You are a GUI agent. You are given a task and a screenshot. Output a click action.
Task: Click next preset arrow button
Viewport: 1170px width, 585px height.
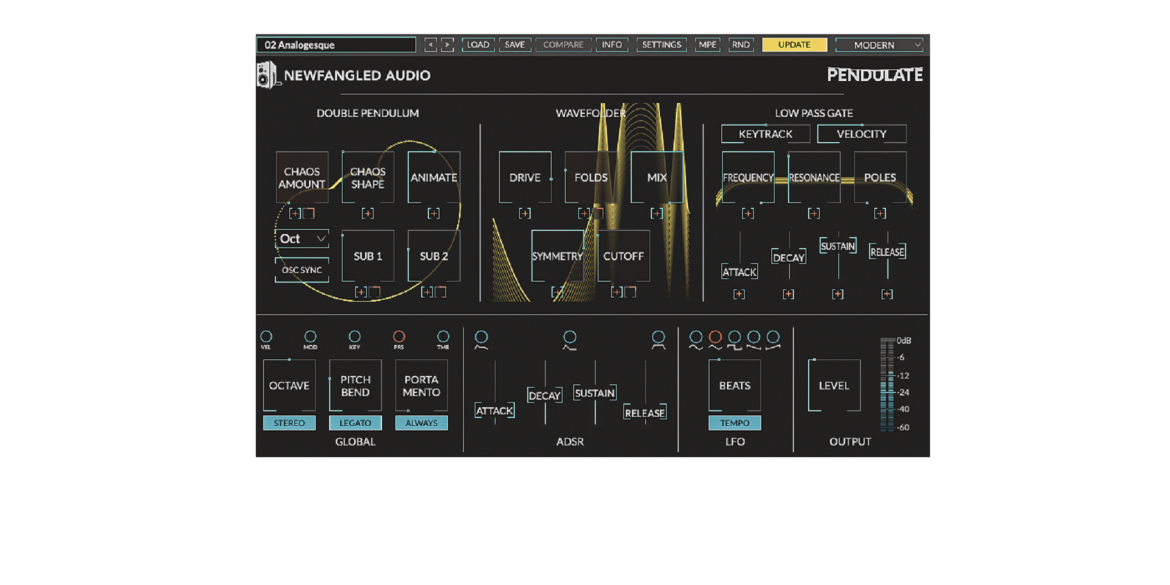[447, 45]
